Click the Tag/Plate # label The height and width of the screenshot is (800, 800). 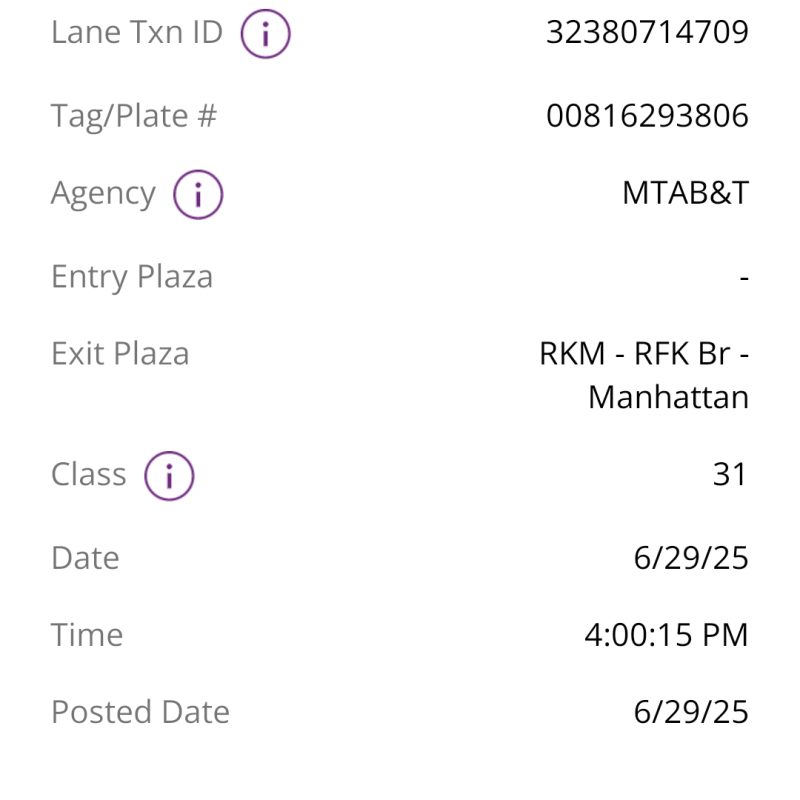tap(133, 117)
